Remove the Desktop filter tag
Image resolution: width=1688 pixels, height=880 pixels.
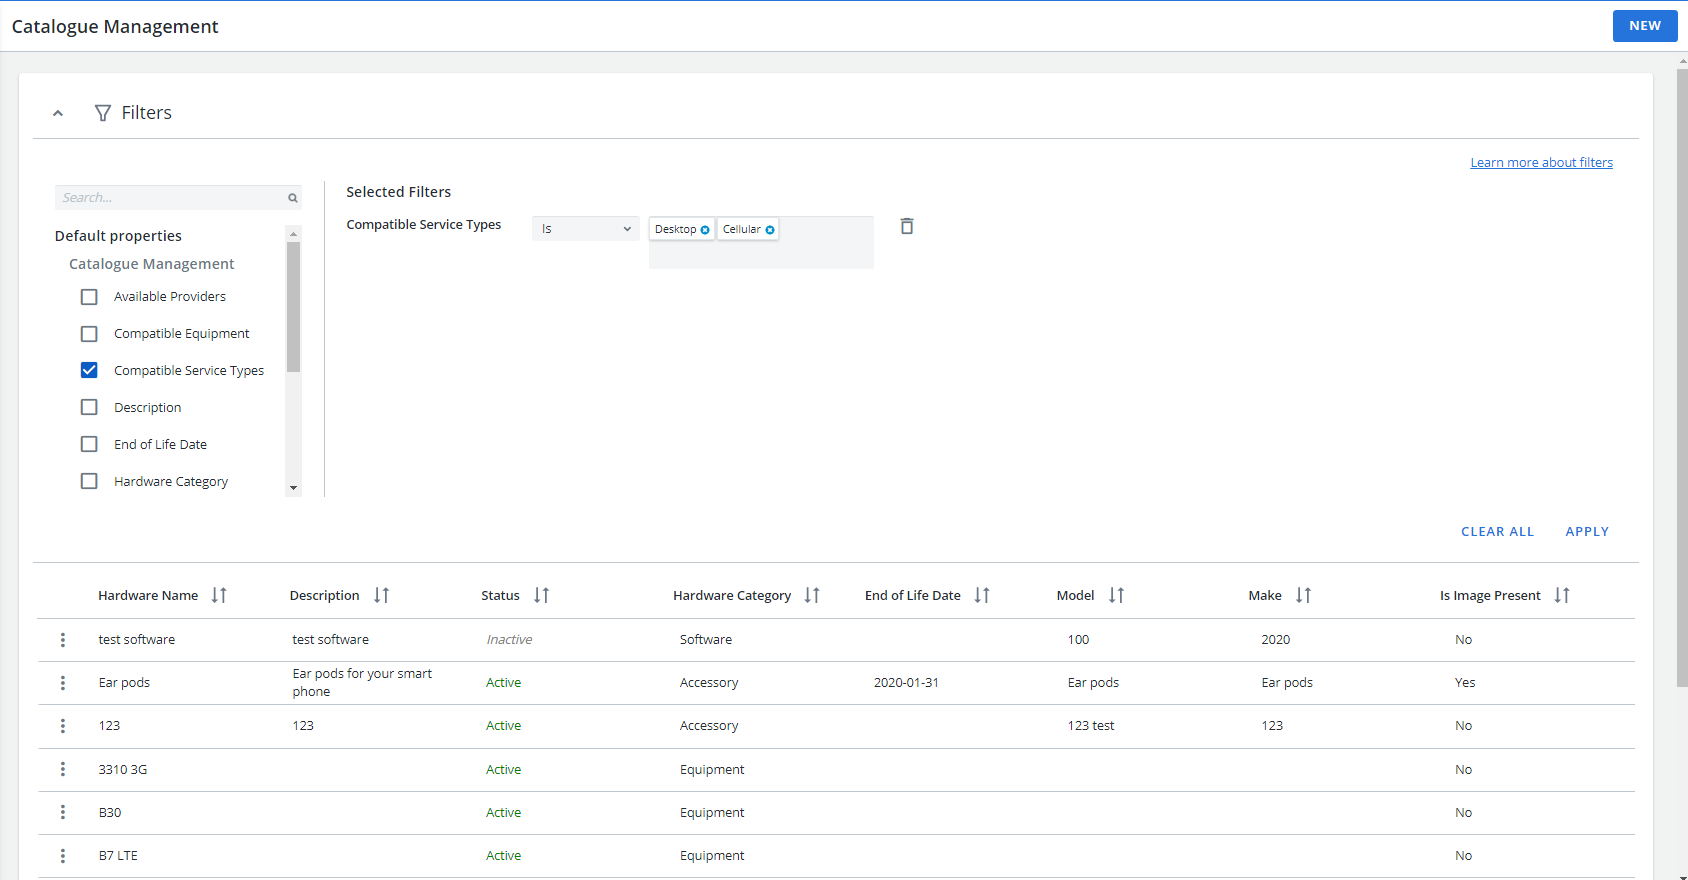(705, 230)
